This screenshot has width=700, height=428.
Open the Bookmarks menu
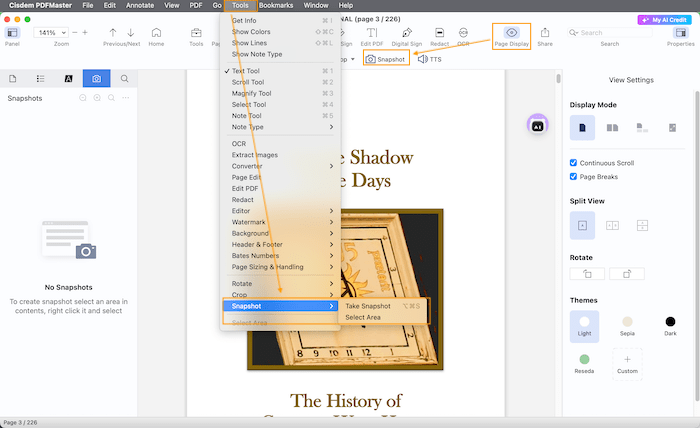(x=276, y=5)
